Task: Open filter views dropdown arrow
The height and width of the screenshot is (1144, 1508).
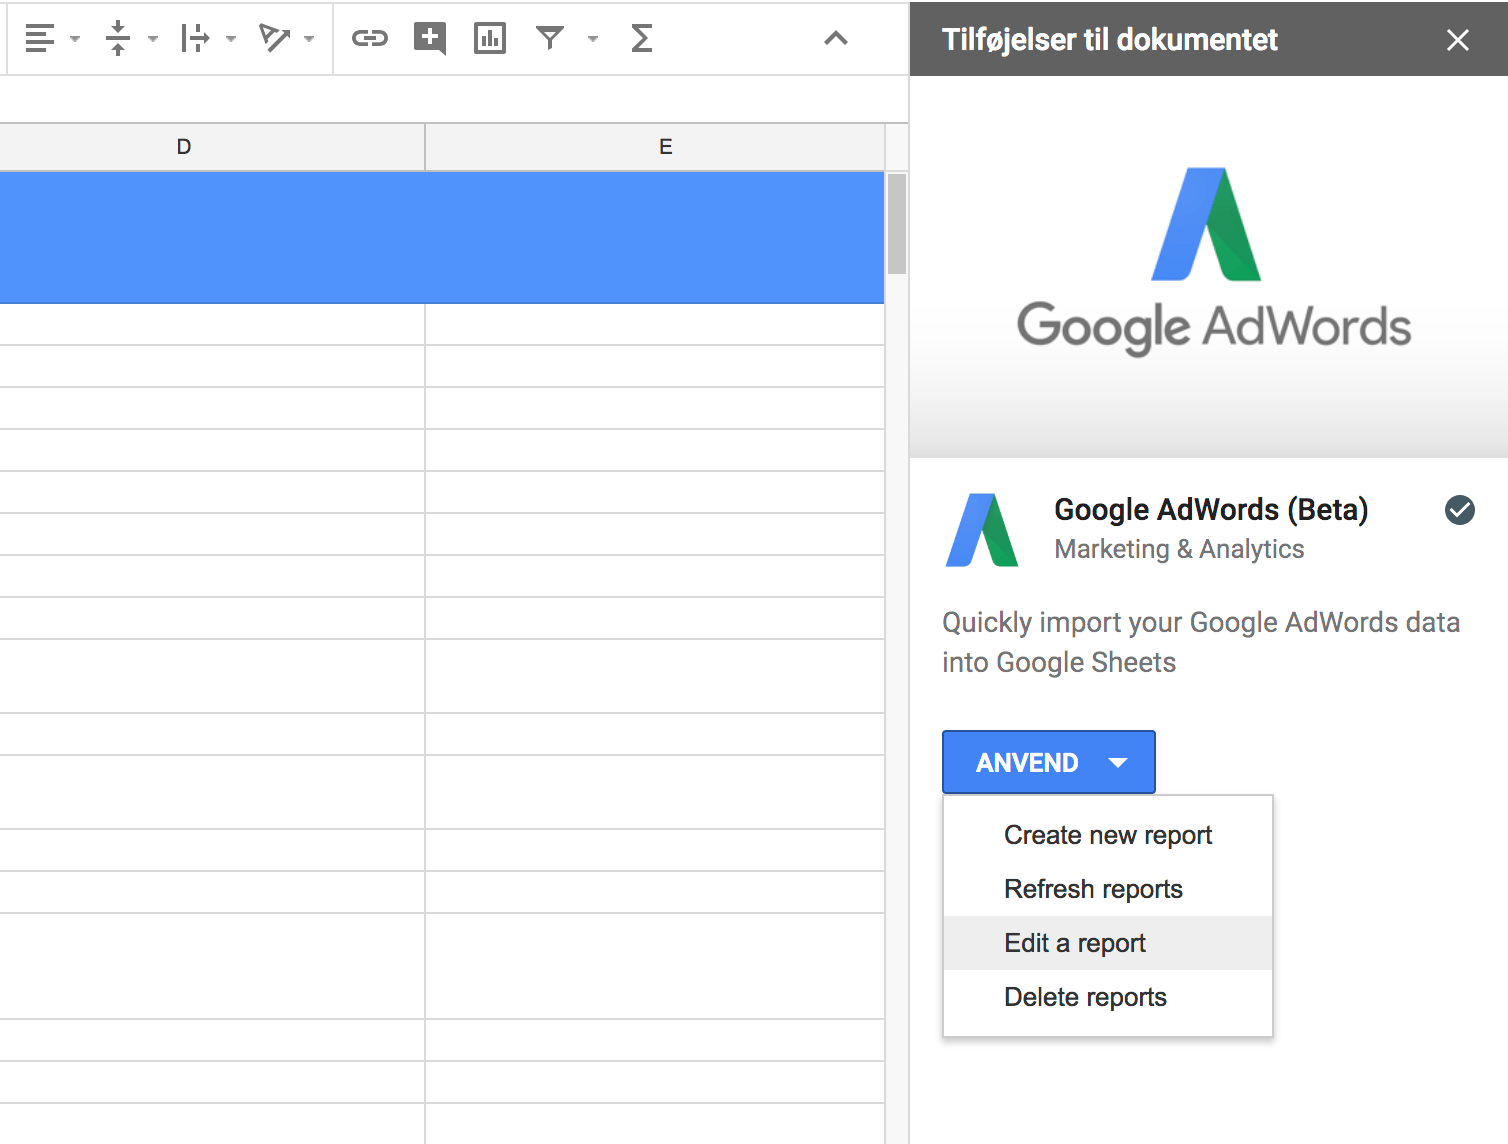Action: (x=593, y=40)
